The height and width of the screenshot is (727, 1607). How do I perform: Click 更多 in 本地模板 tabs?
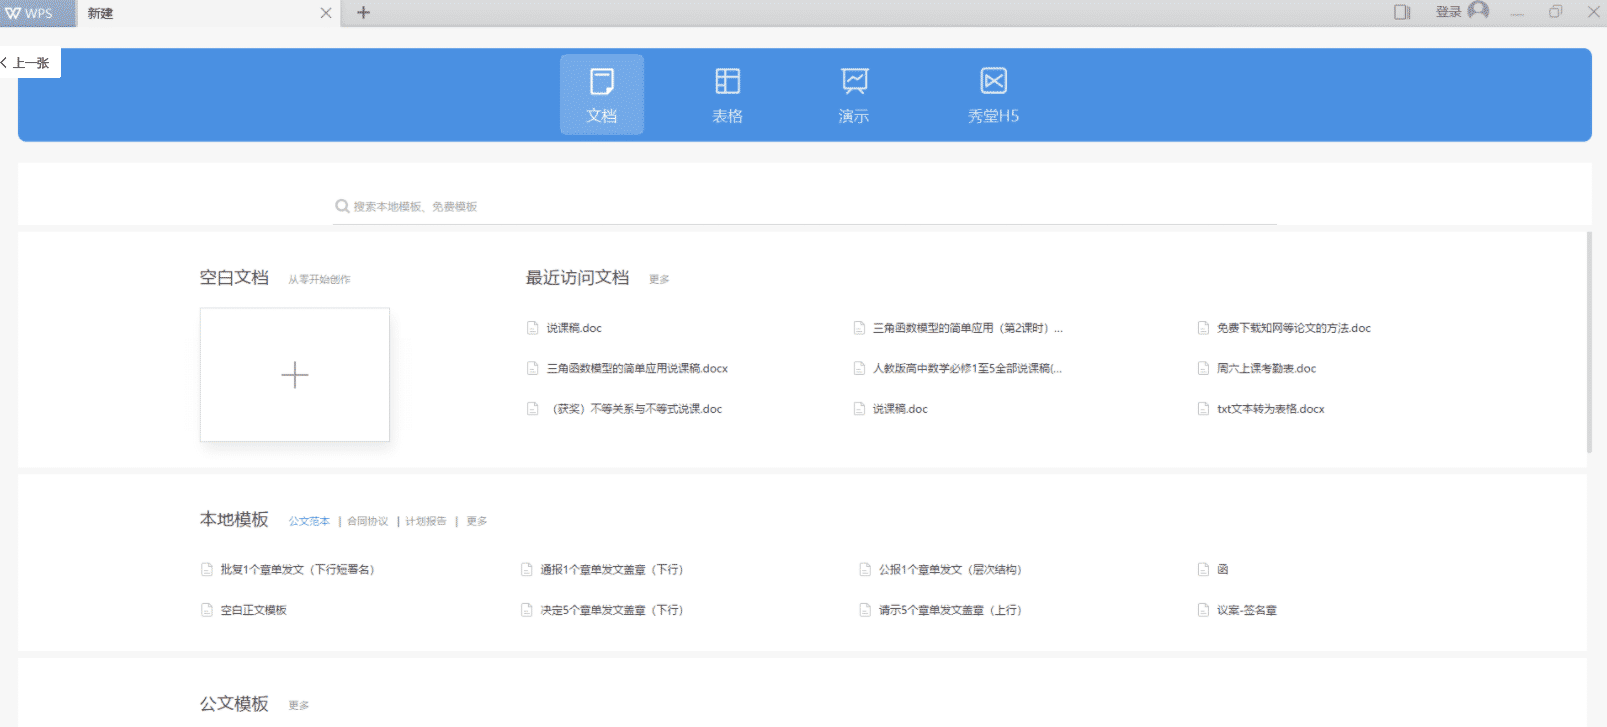tap(477, 521)
